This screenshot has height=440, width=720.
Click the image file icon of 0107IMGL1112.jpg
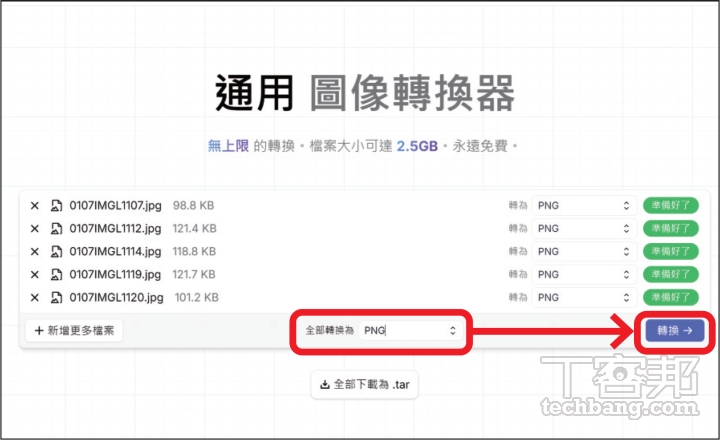pyautogui.click(x=56, y=229)
